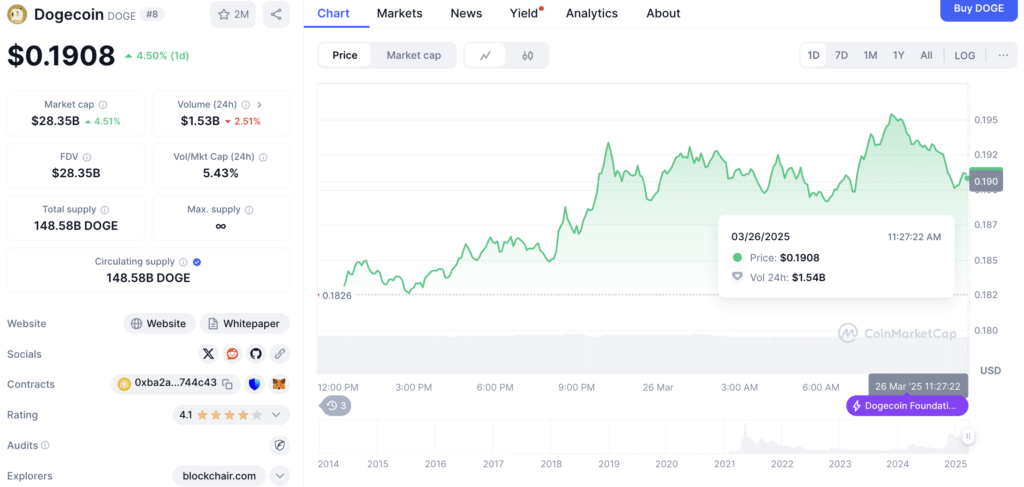The height and width of the screenshot is (487, 1024).
Task: Expand the Rating 4.1 dropdown
Action: 276,415
